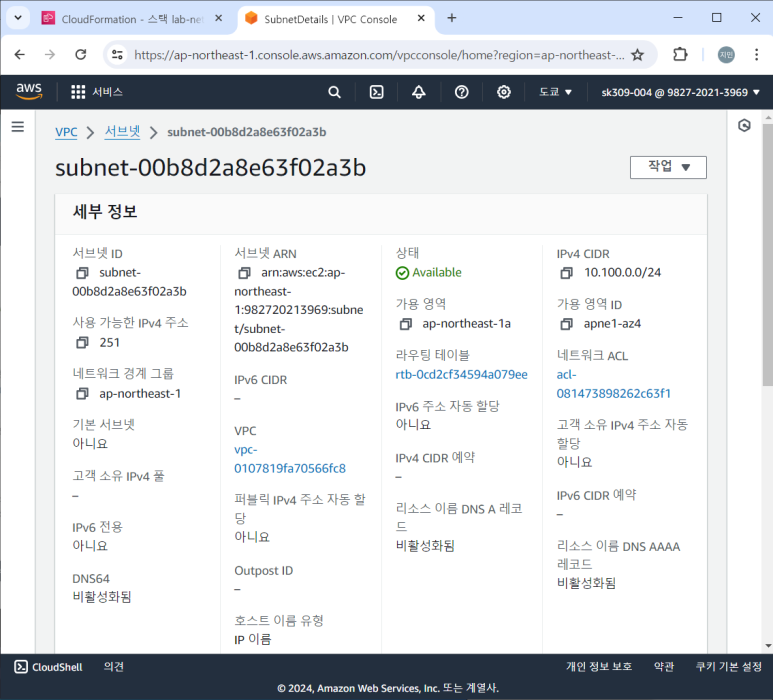Open CloudShell in the footer
This screenshot has width=773, height=700.
48,667
